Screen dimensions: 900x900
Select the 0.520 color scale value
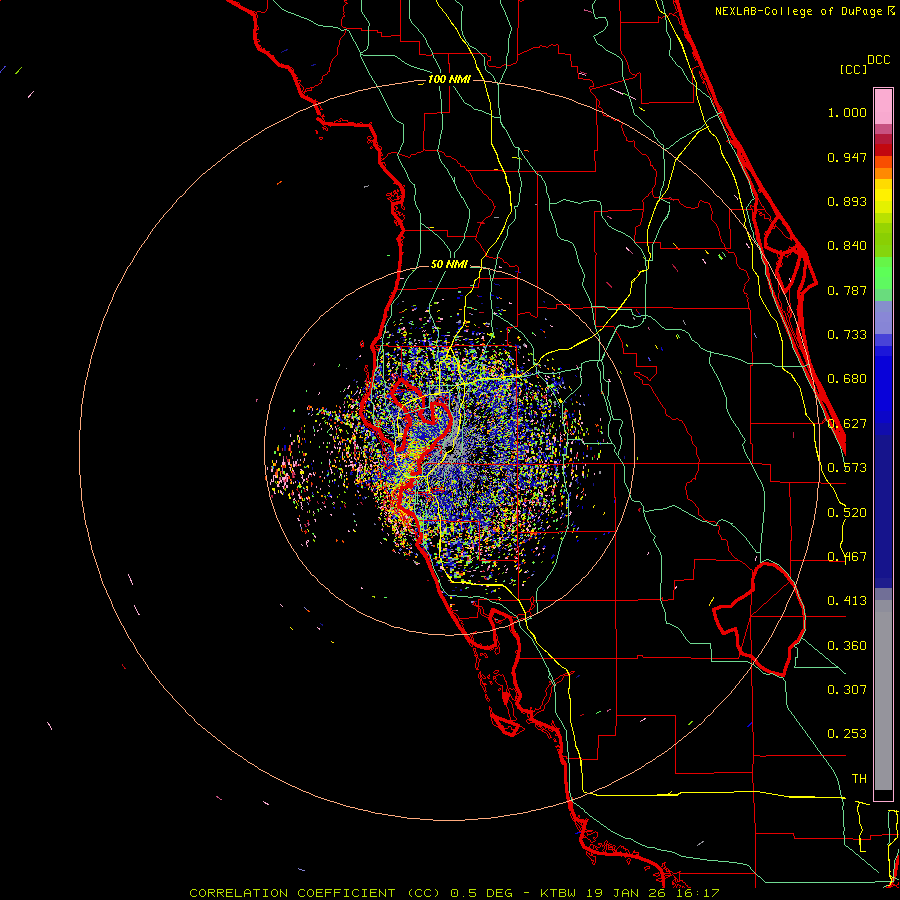click(847, 513)
